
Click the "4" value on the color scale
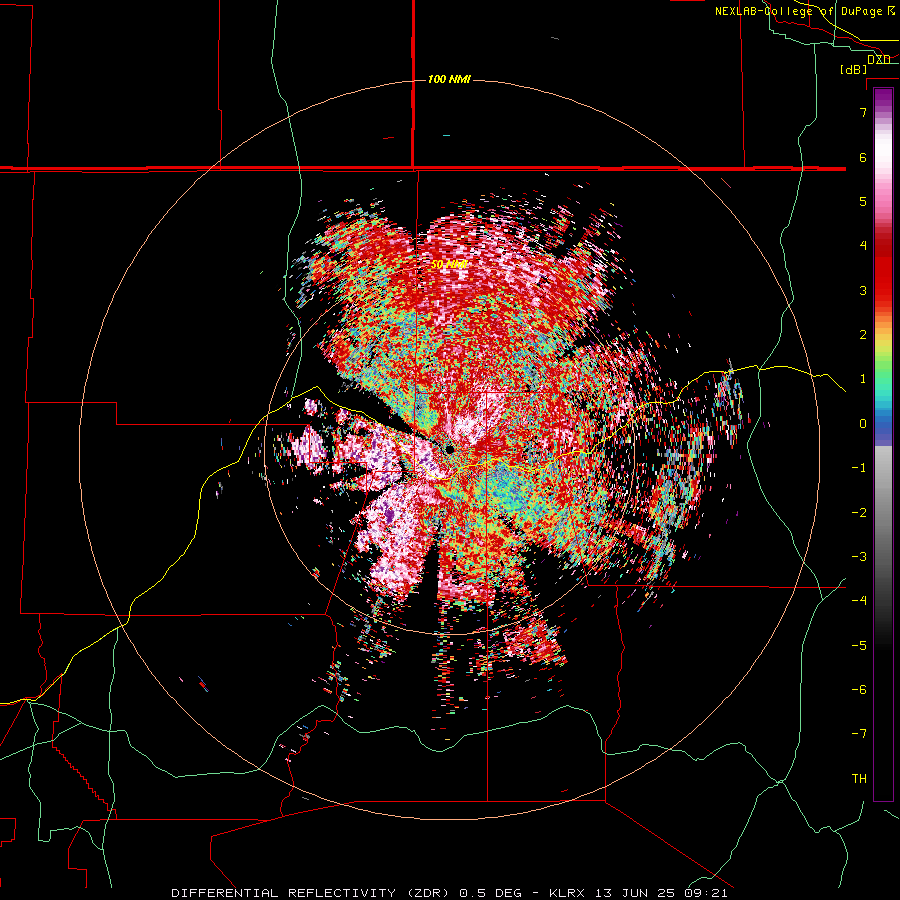coord(863,246)
